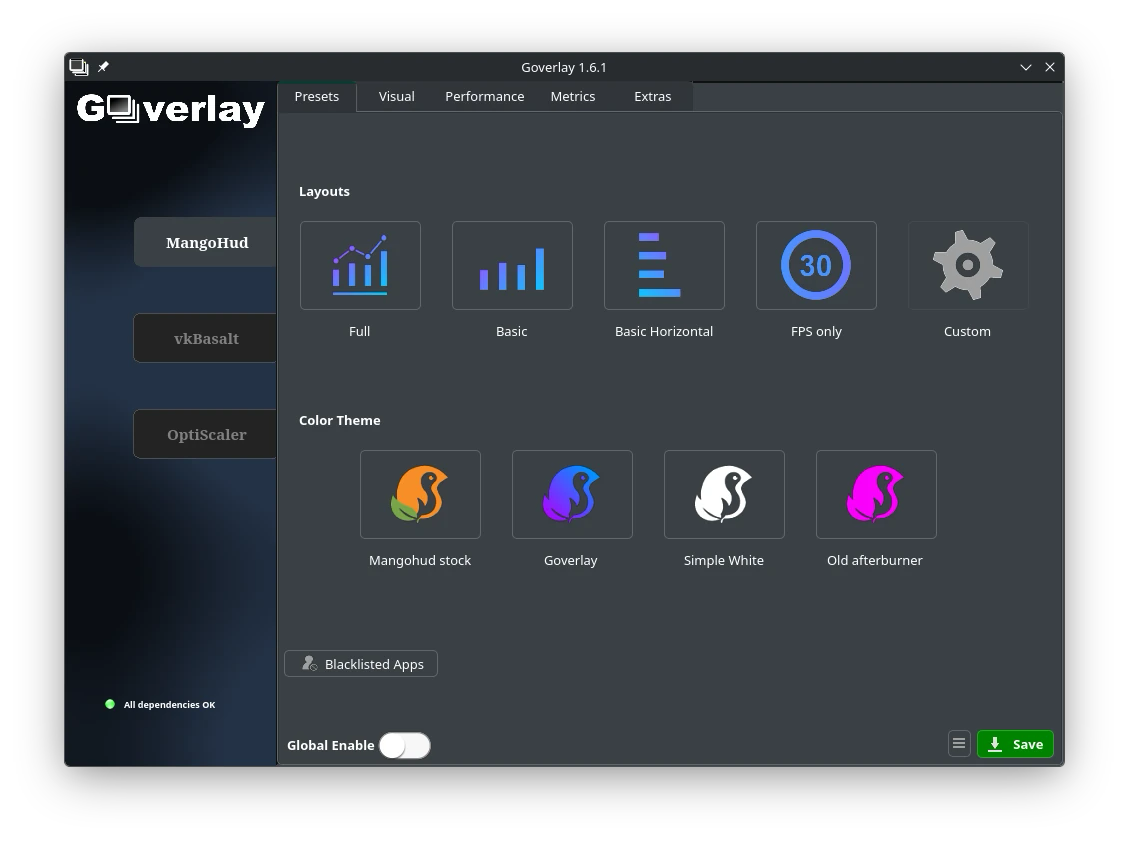1129x843 pixels.
Task: Apply the Mangohud stock color theme
Action: [420, 494]
